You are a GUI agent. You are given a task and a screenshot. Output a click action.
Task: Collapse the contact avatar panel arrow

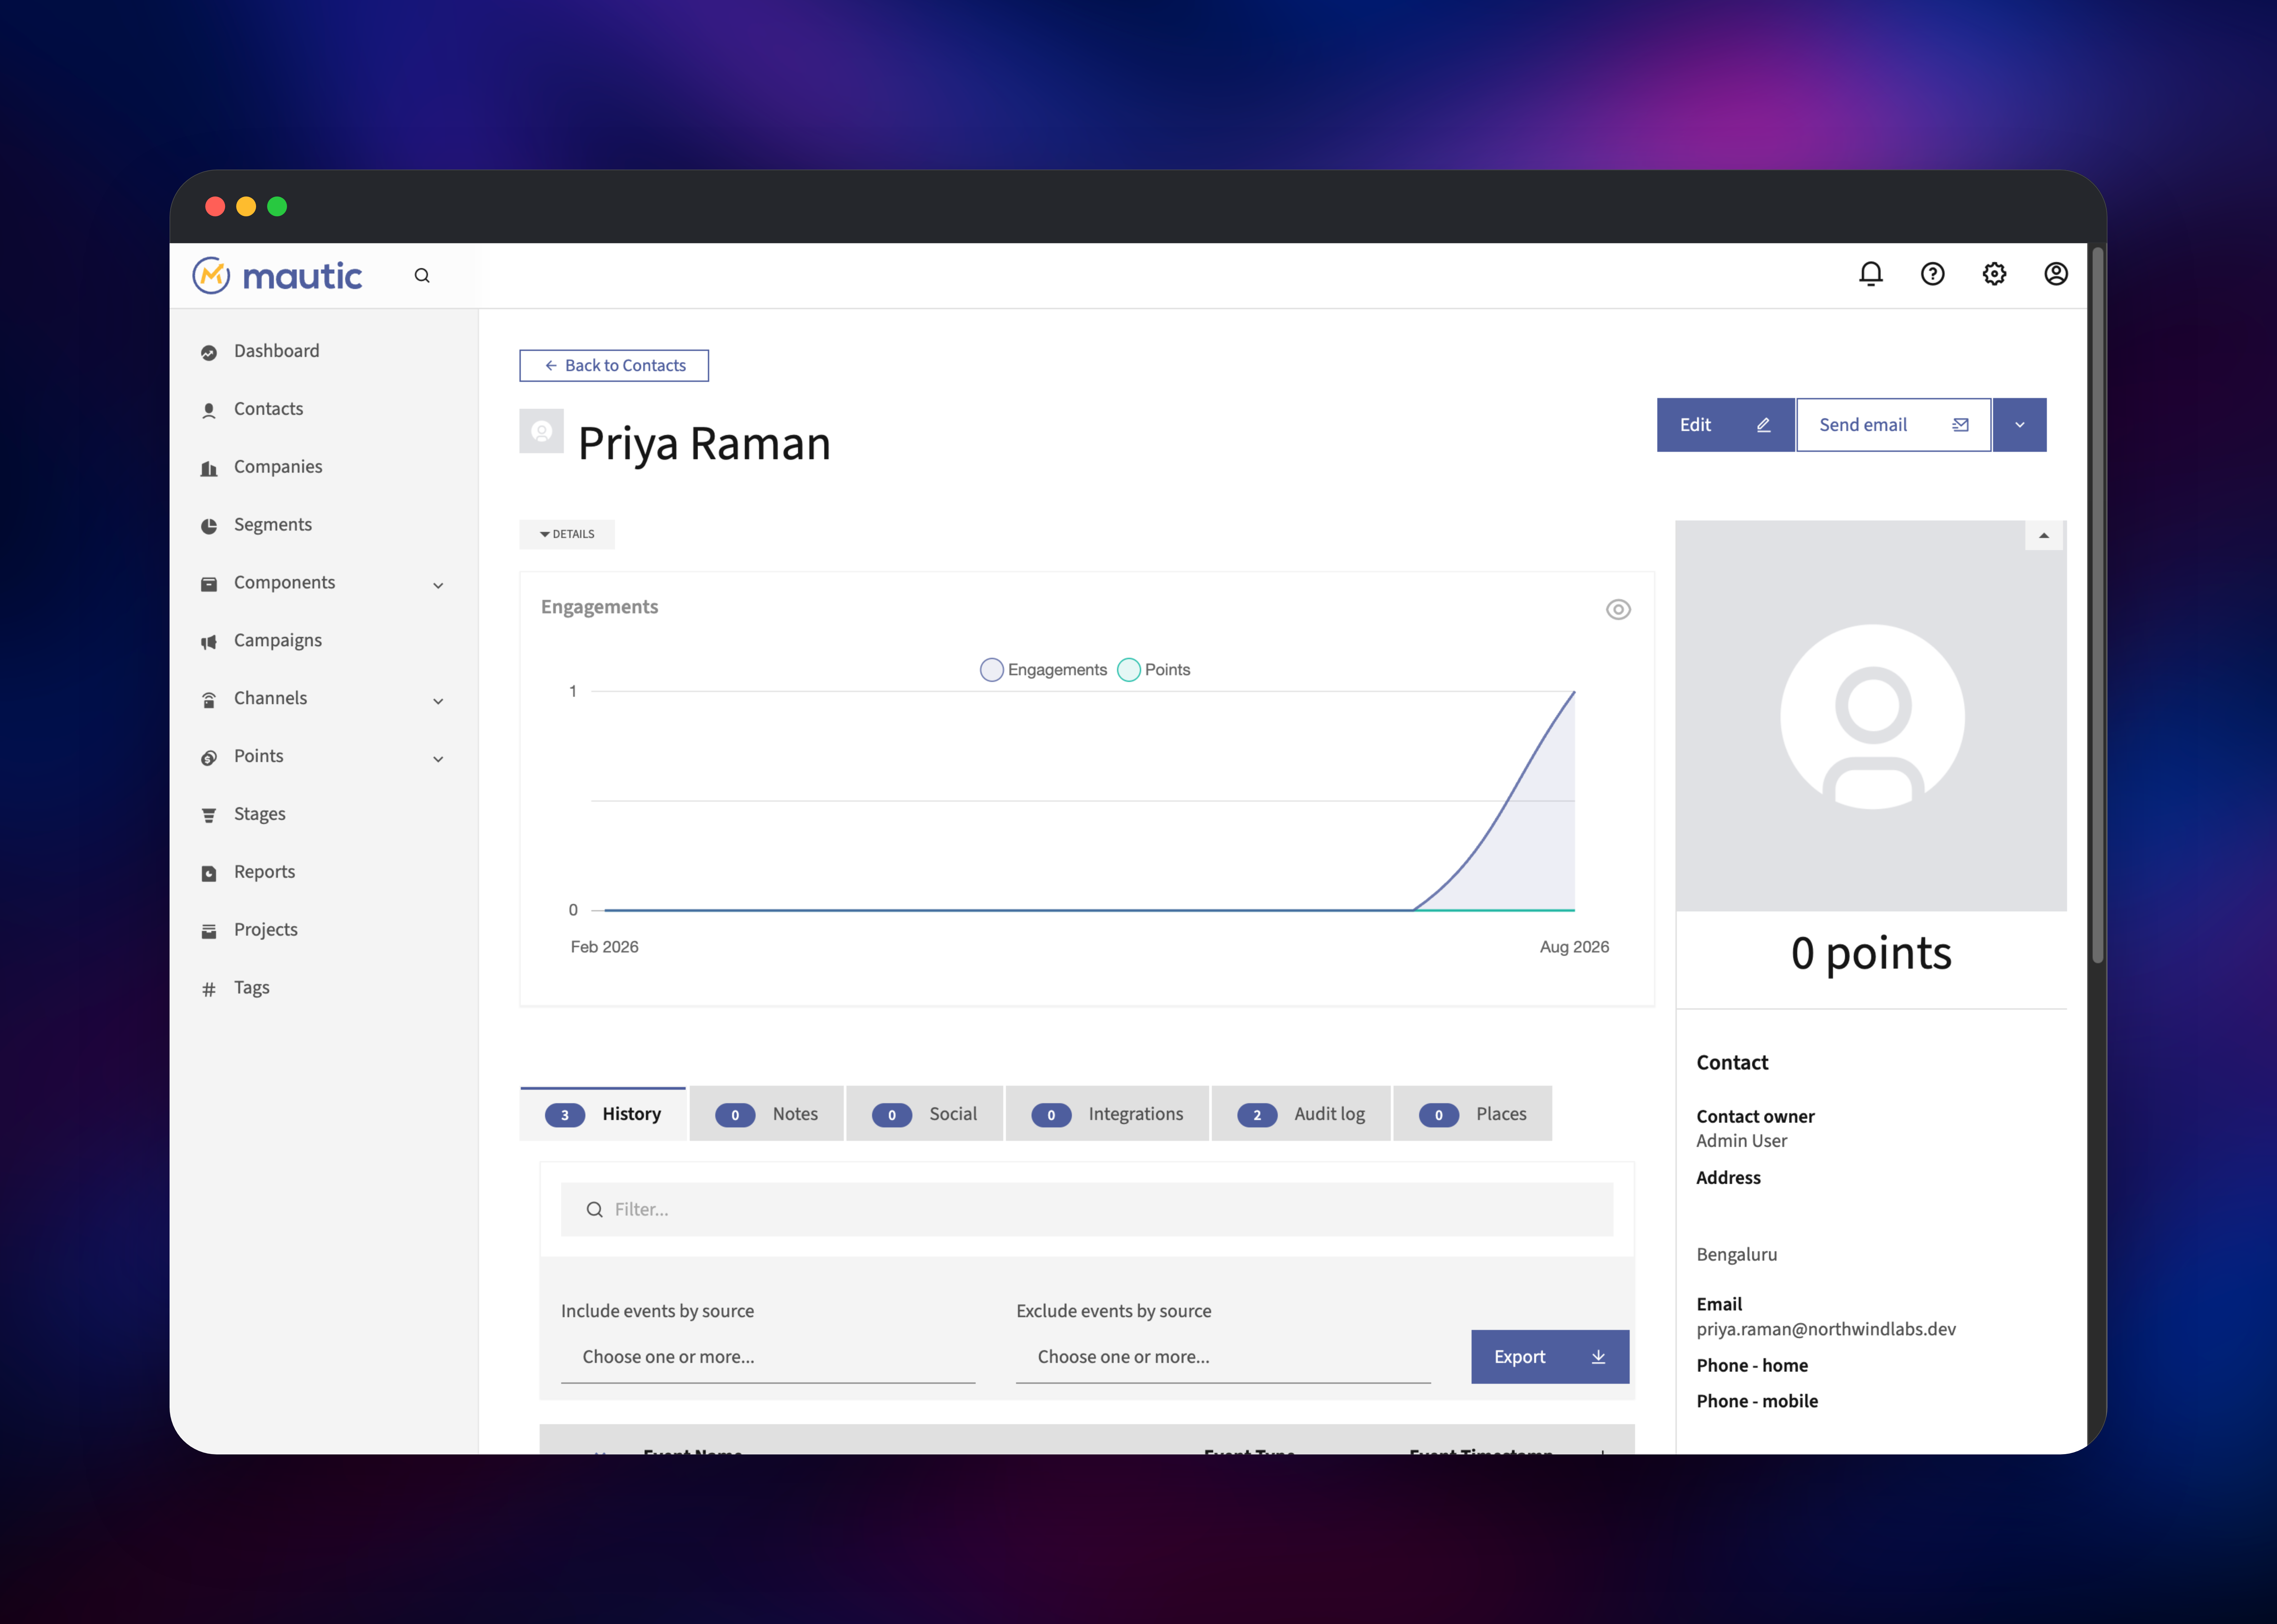click(2044, 536)
